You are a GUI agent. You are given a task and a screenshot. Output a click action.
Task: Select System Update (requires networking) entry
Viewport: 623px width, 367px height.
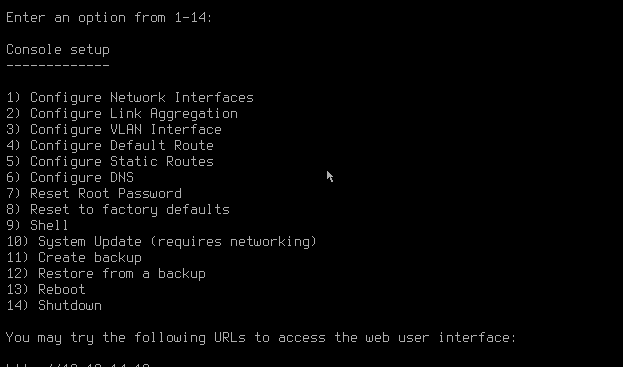(x=161, y=241)
